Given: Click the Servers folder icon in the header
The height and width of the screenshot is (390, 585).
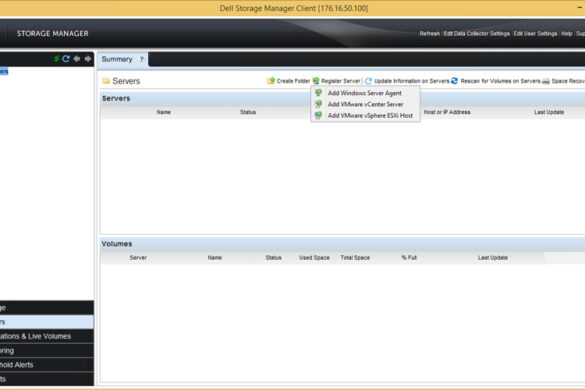Looking at the screenshot, I should coord(106,81).
